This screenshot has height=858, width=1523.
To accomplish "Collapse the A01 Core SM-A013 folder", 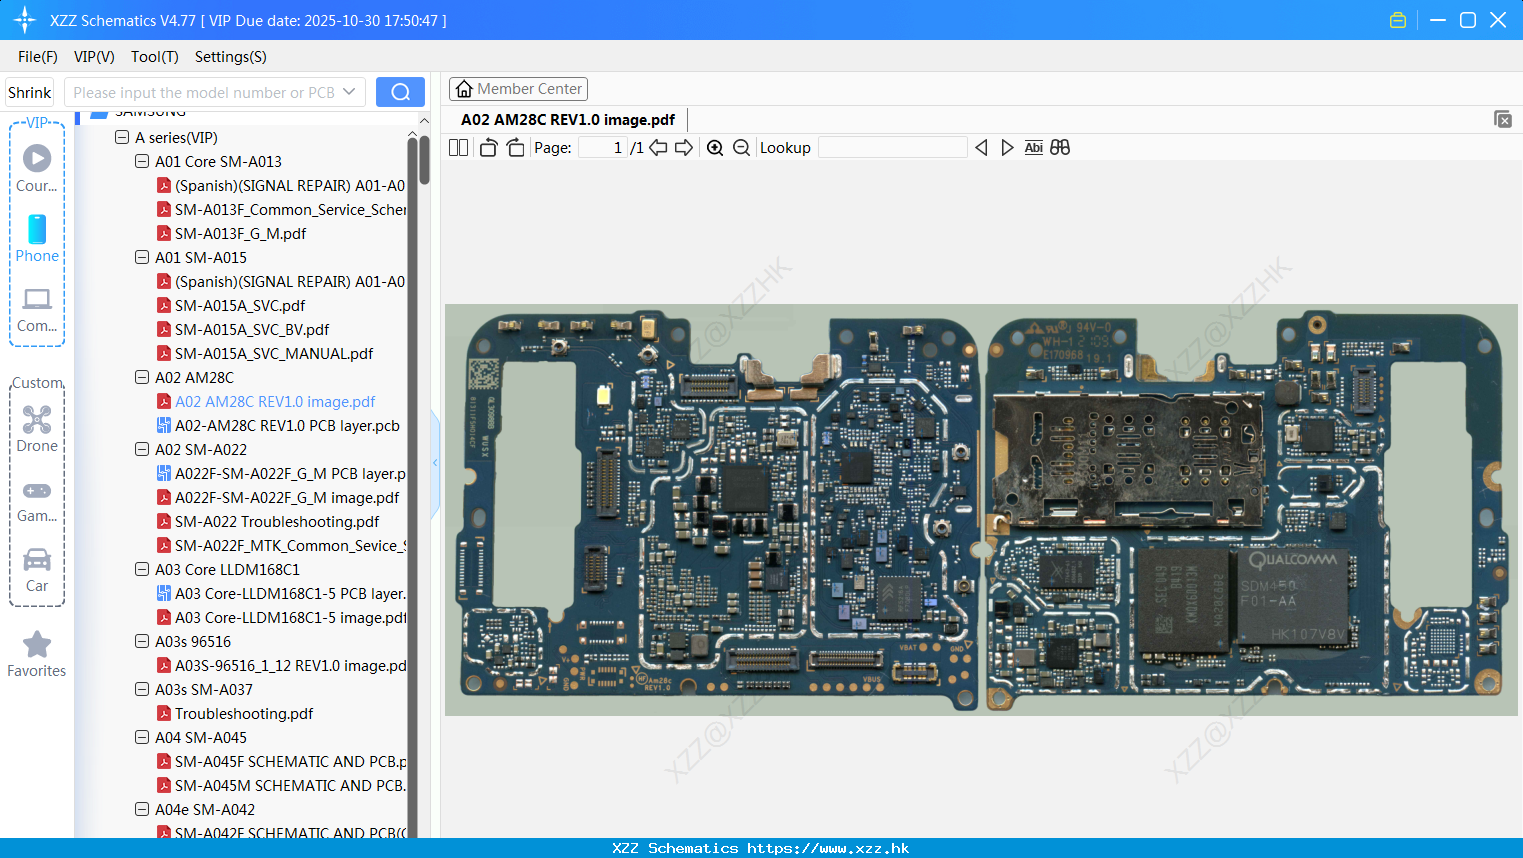I will [142, 161].
